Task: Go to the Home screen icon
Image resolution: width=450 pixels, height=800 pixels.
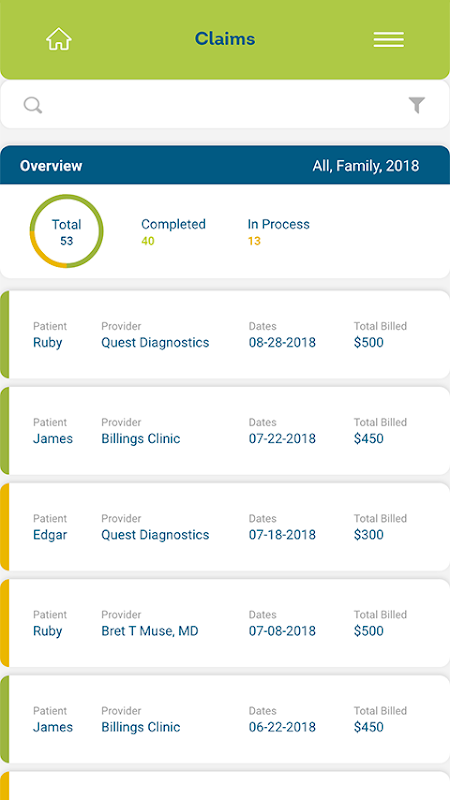Action: coord(59,39)
